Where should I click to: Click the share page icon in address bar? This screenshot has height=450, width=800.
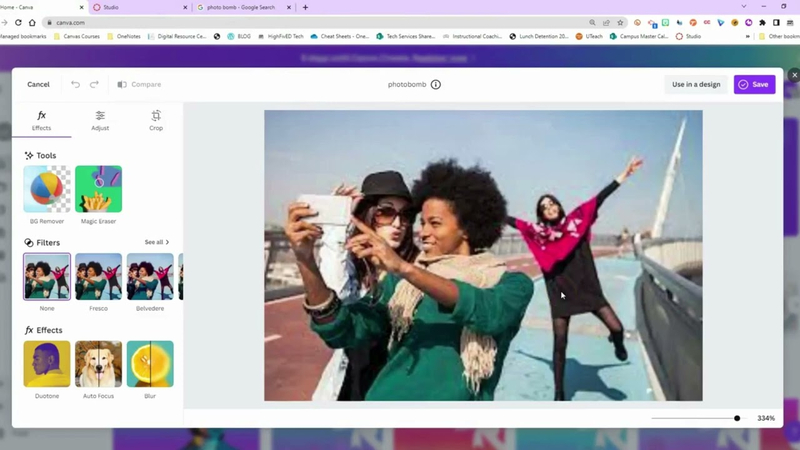click(x=606, y=22)
